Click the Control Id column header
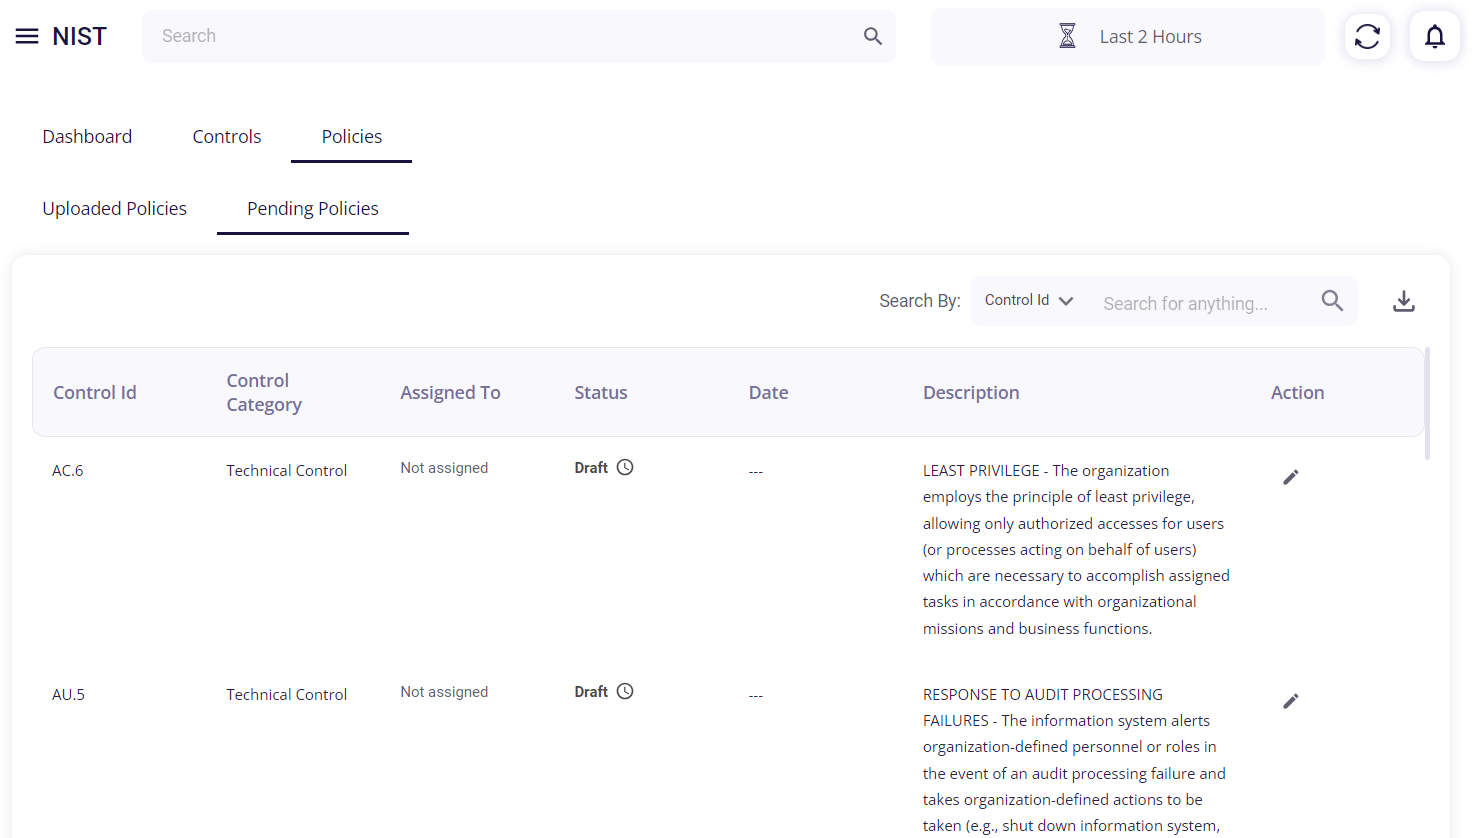The height and width of the screenshot is (838, 1472). click(x=95, y=393)
